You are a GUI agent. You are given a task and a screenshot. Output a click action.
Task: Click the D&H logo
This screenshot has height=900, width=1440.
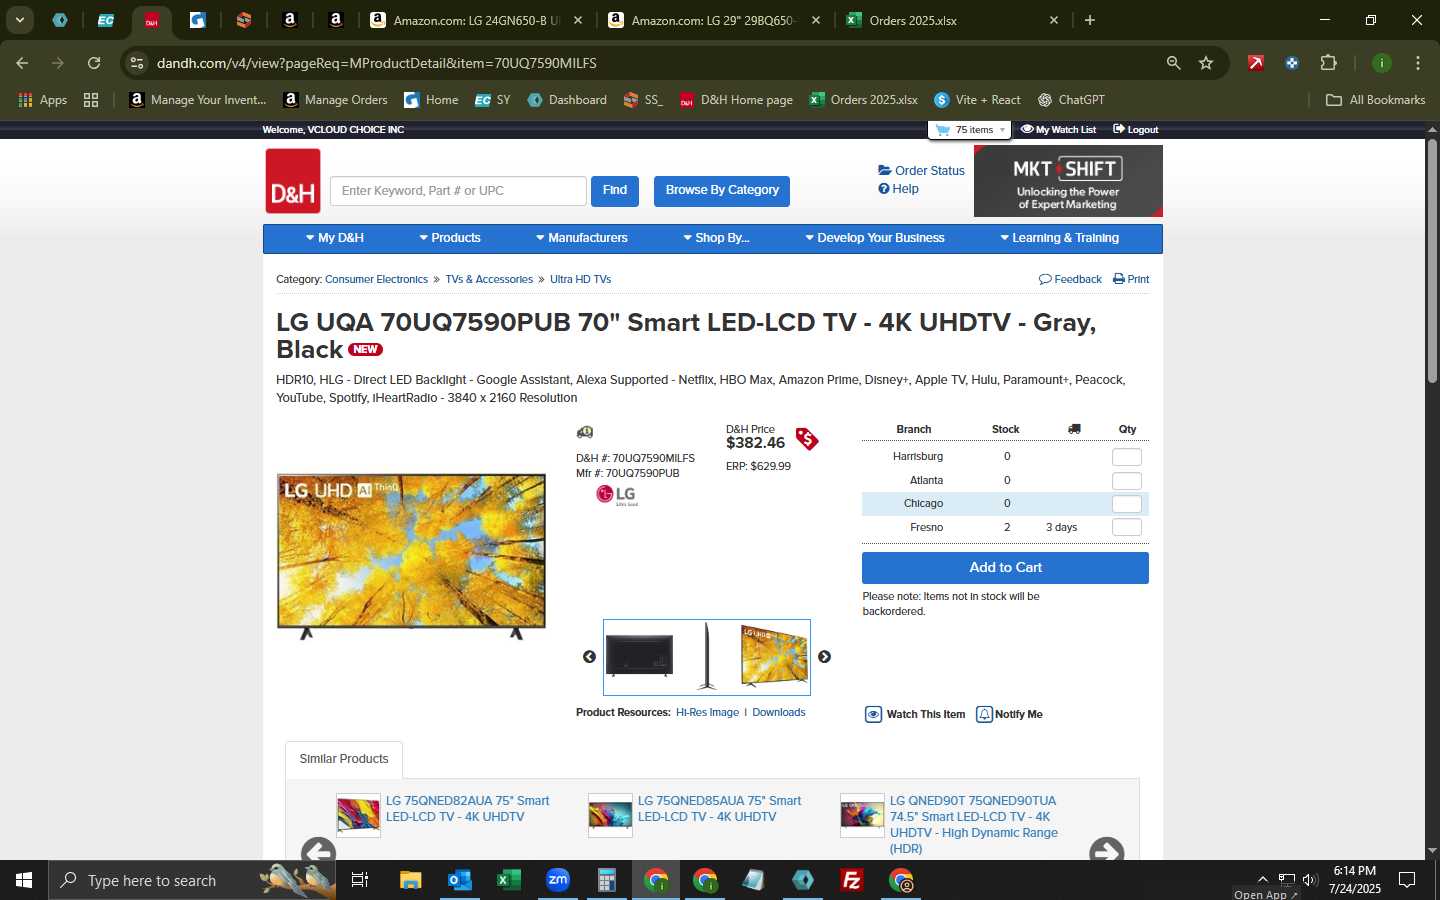pos(293,181)
